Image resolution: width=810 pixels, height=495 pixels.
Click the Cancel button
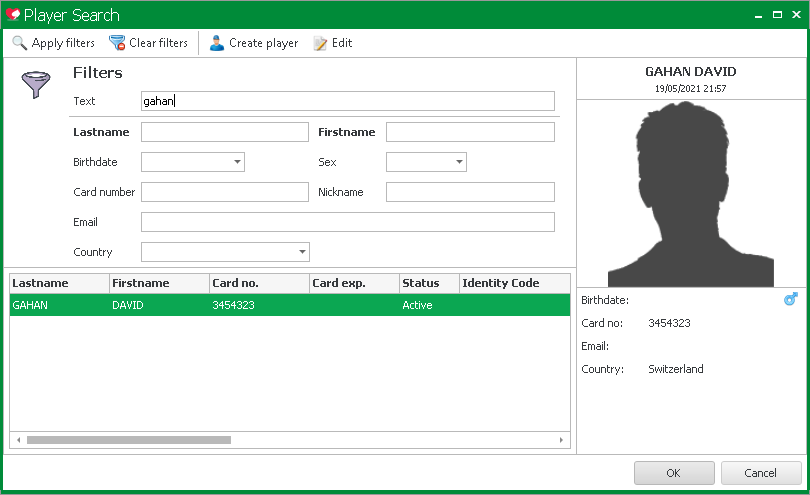(761, 473)
